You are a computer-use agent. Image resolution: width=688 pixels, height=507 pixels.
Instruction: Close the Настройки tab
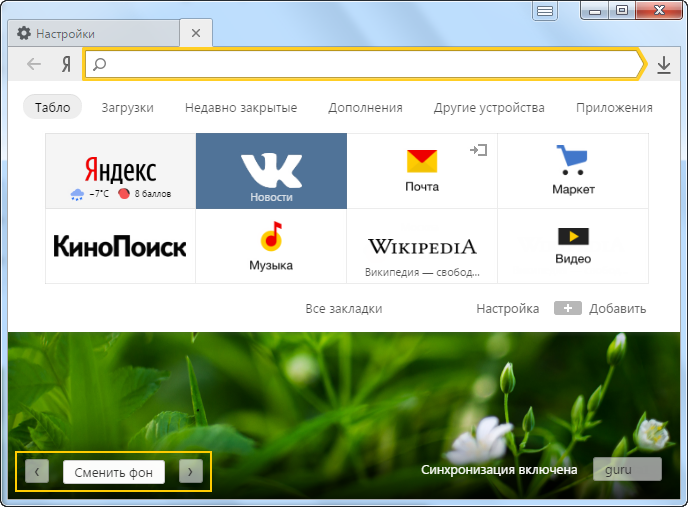(x=196, y=33)
